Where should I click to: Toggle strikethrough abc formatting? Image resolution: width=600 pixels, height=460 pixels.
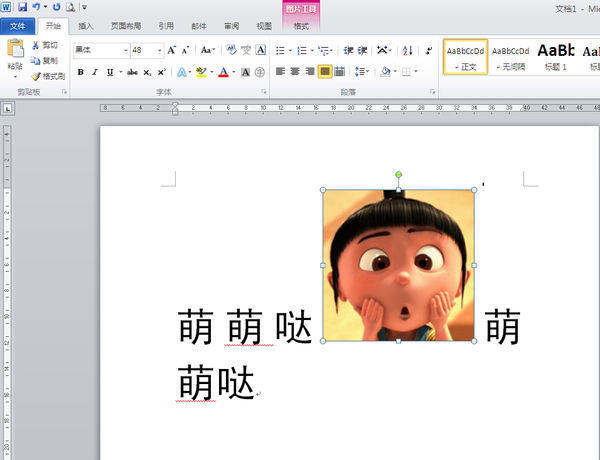pos(132,72)
